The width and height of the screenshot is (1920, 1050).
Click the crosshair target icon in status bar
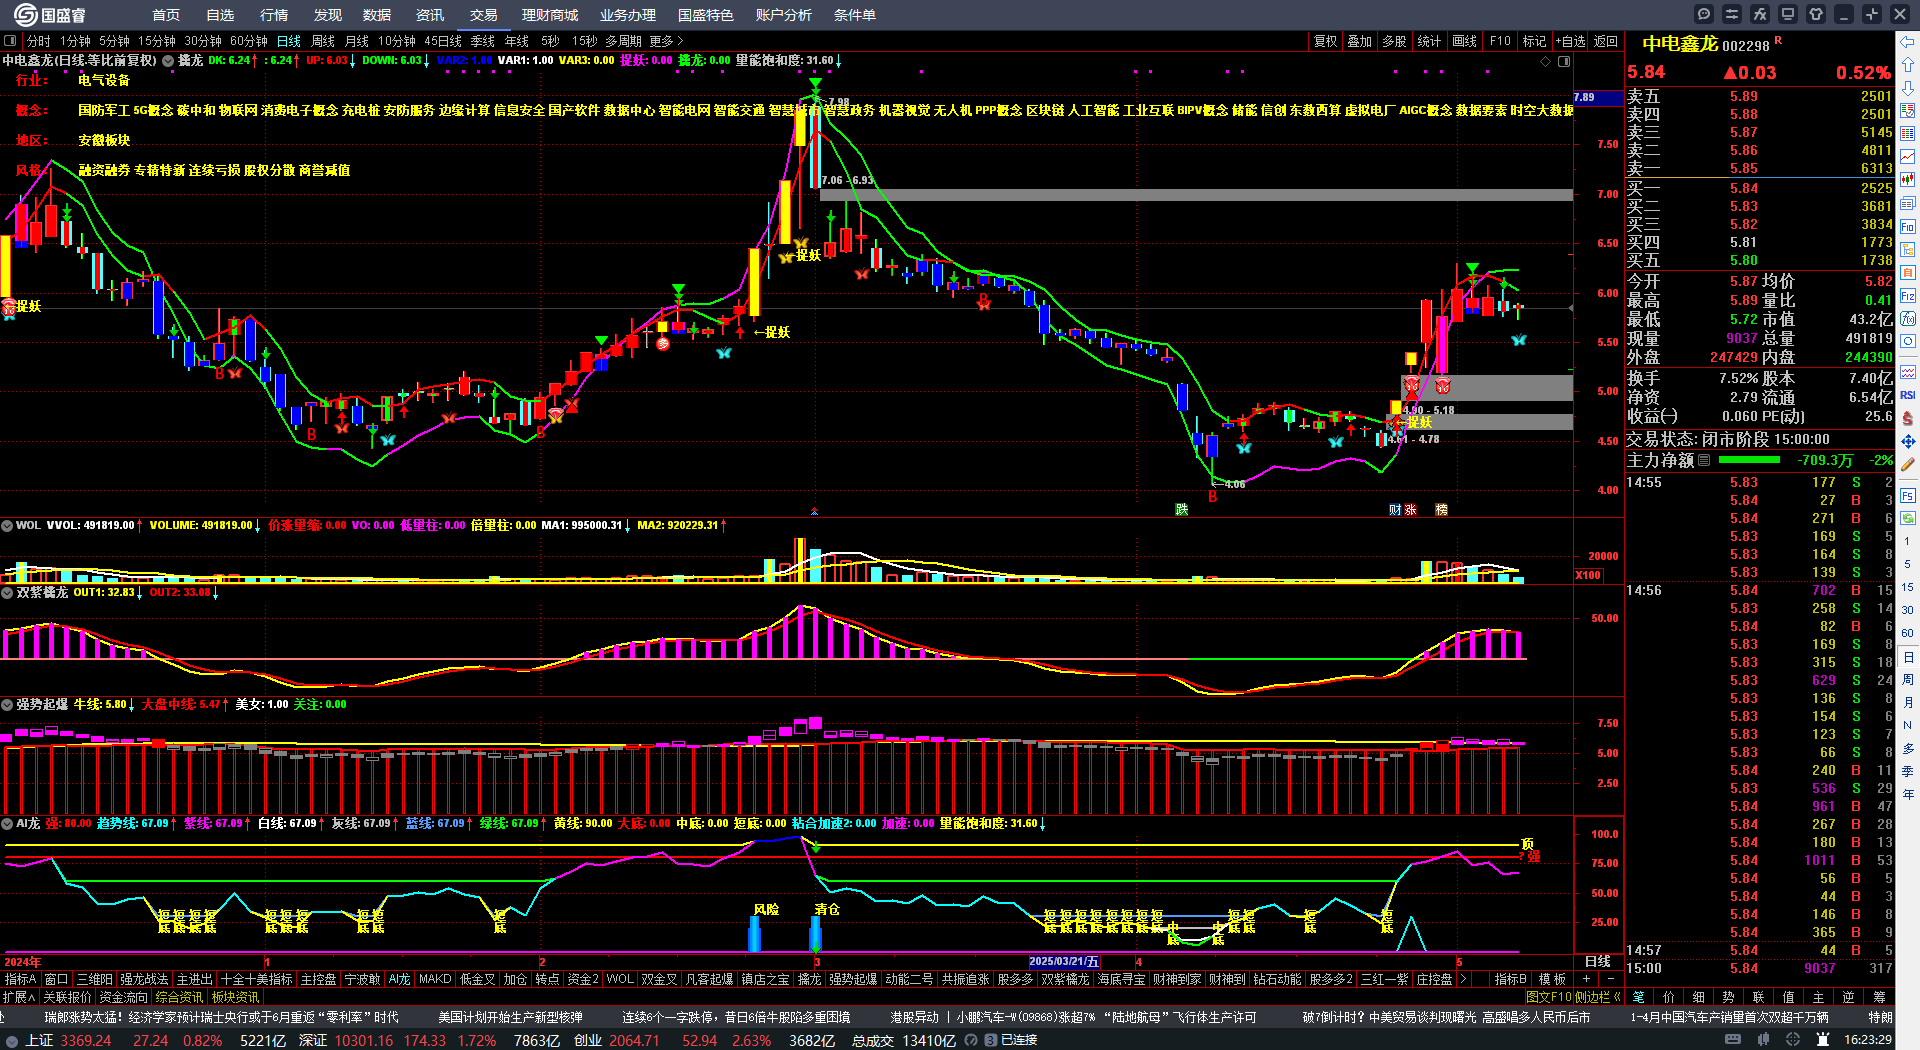point(1794,1040)
